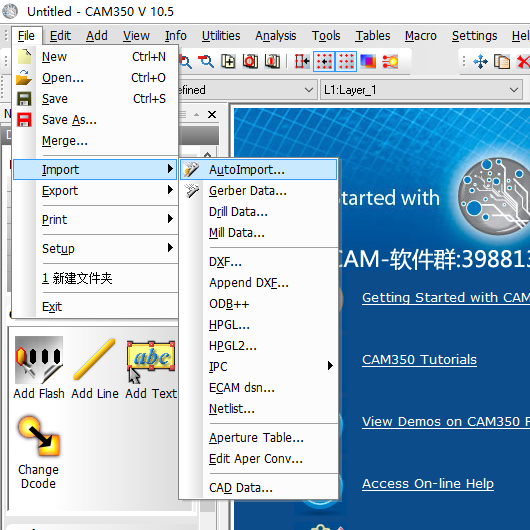Image resolution: width=530 pixels, height=530 pixels.
Task: Open the Utilities menu
Action: [221, 36]
